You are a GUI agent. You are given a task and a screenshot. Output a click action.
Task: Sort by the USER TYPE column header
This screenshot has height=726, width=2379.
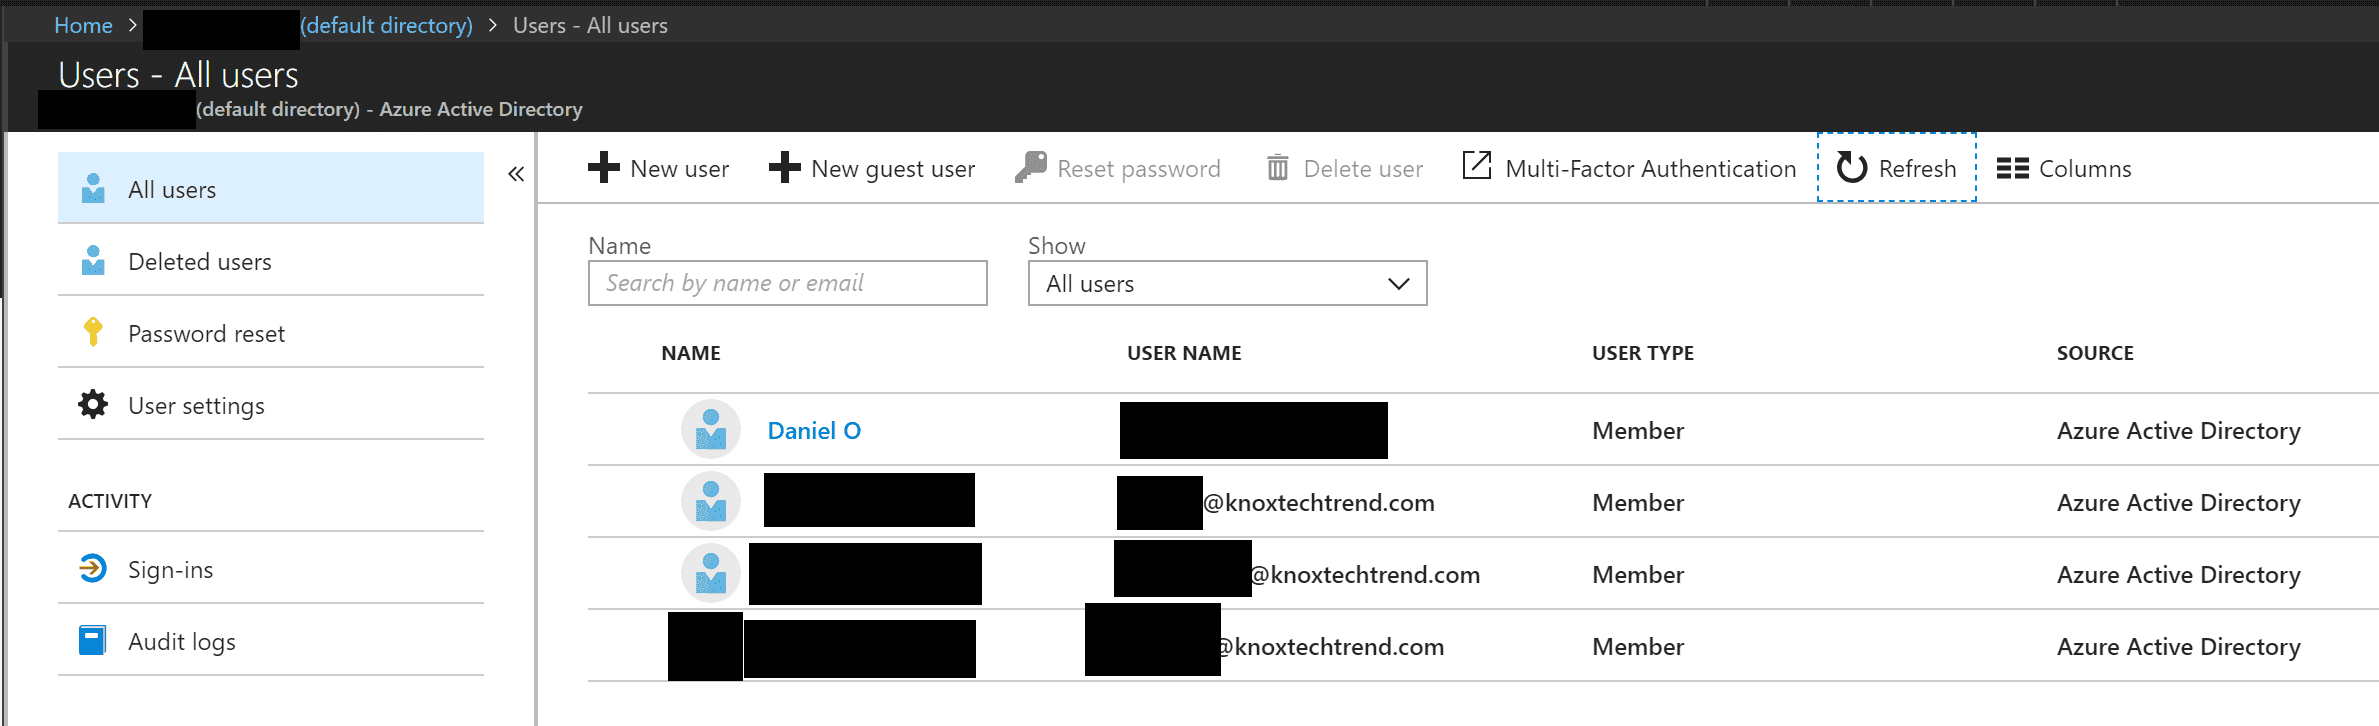coord(1643,353)
